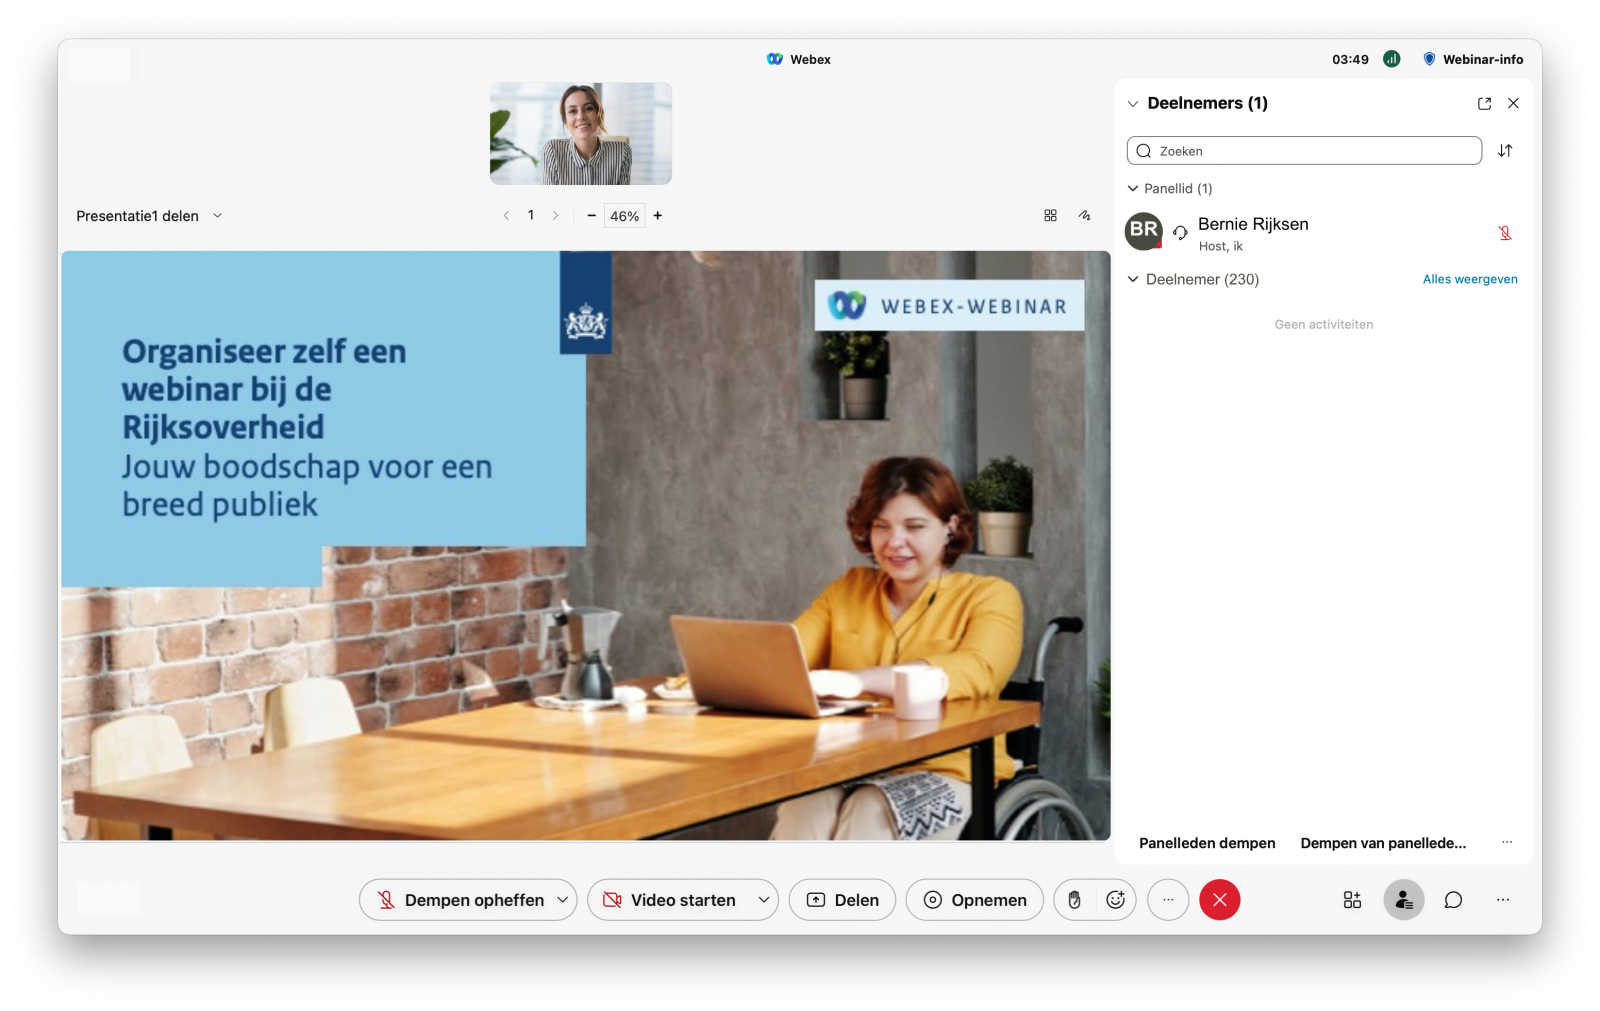This screenshot has width=1600, height=1011.
Task: Collapse the Deelnemer (230) section
Action: tap(1133, 279)
